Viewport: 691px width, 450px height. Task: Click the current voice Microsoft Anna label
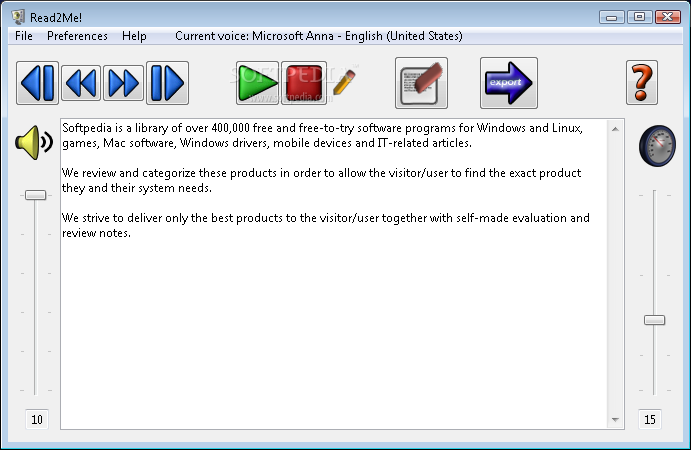click(319, 36)
